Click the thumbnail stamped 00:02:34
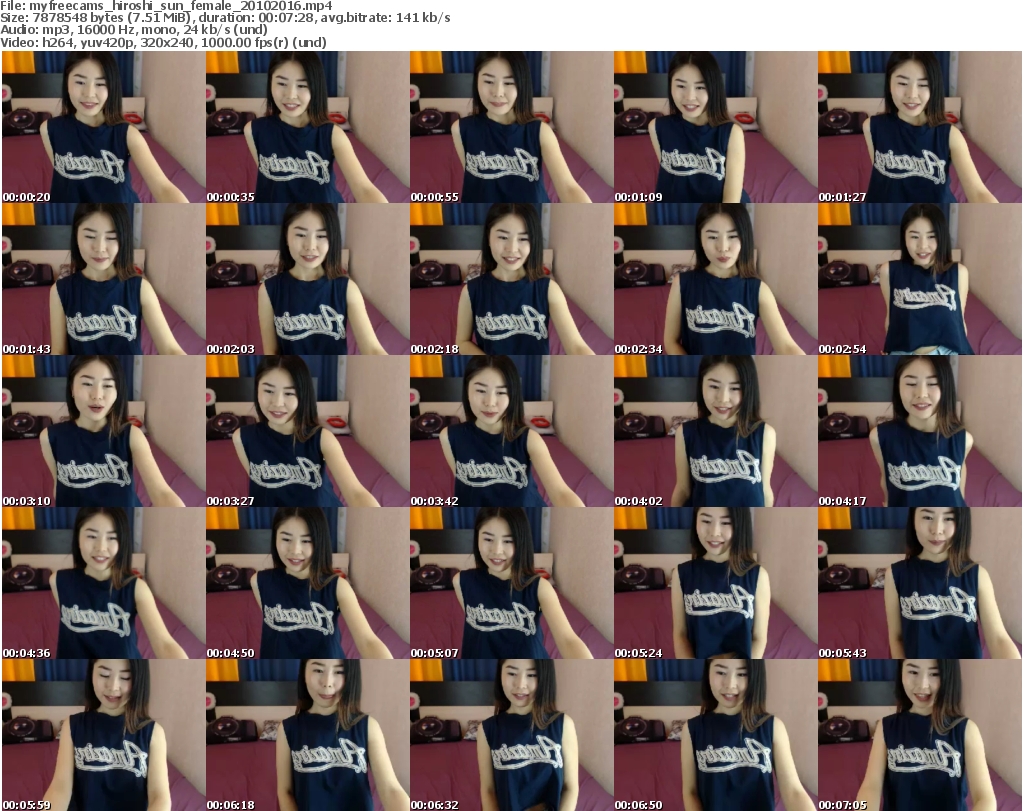The height and width of the screenshot is (811, 1024). click(x=715, y=279)
